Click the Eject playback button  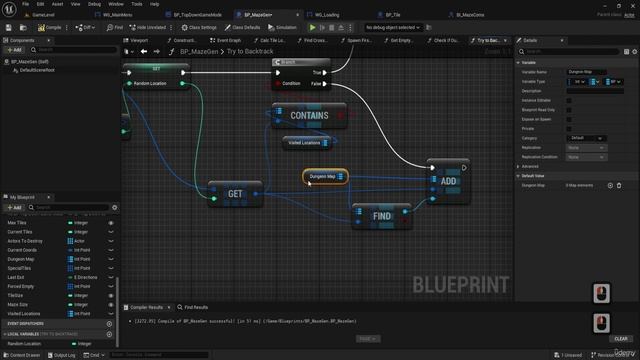[341, 27]
